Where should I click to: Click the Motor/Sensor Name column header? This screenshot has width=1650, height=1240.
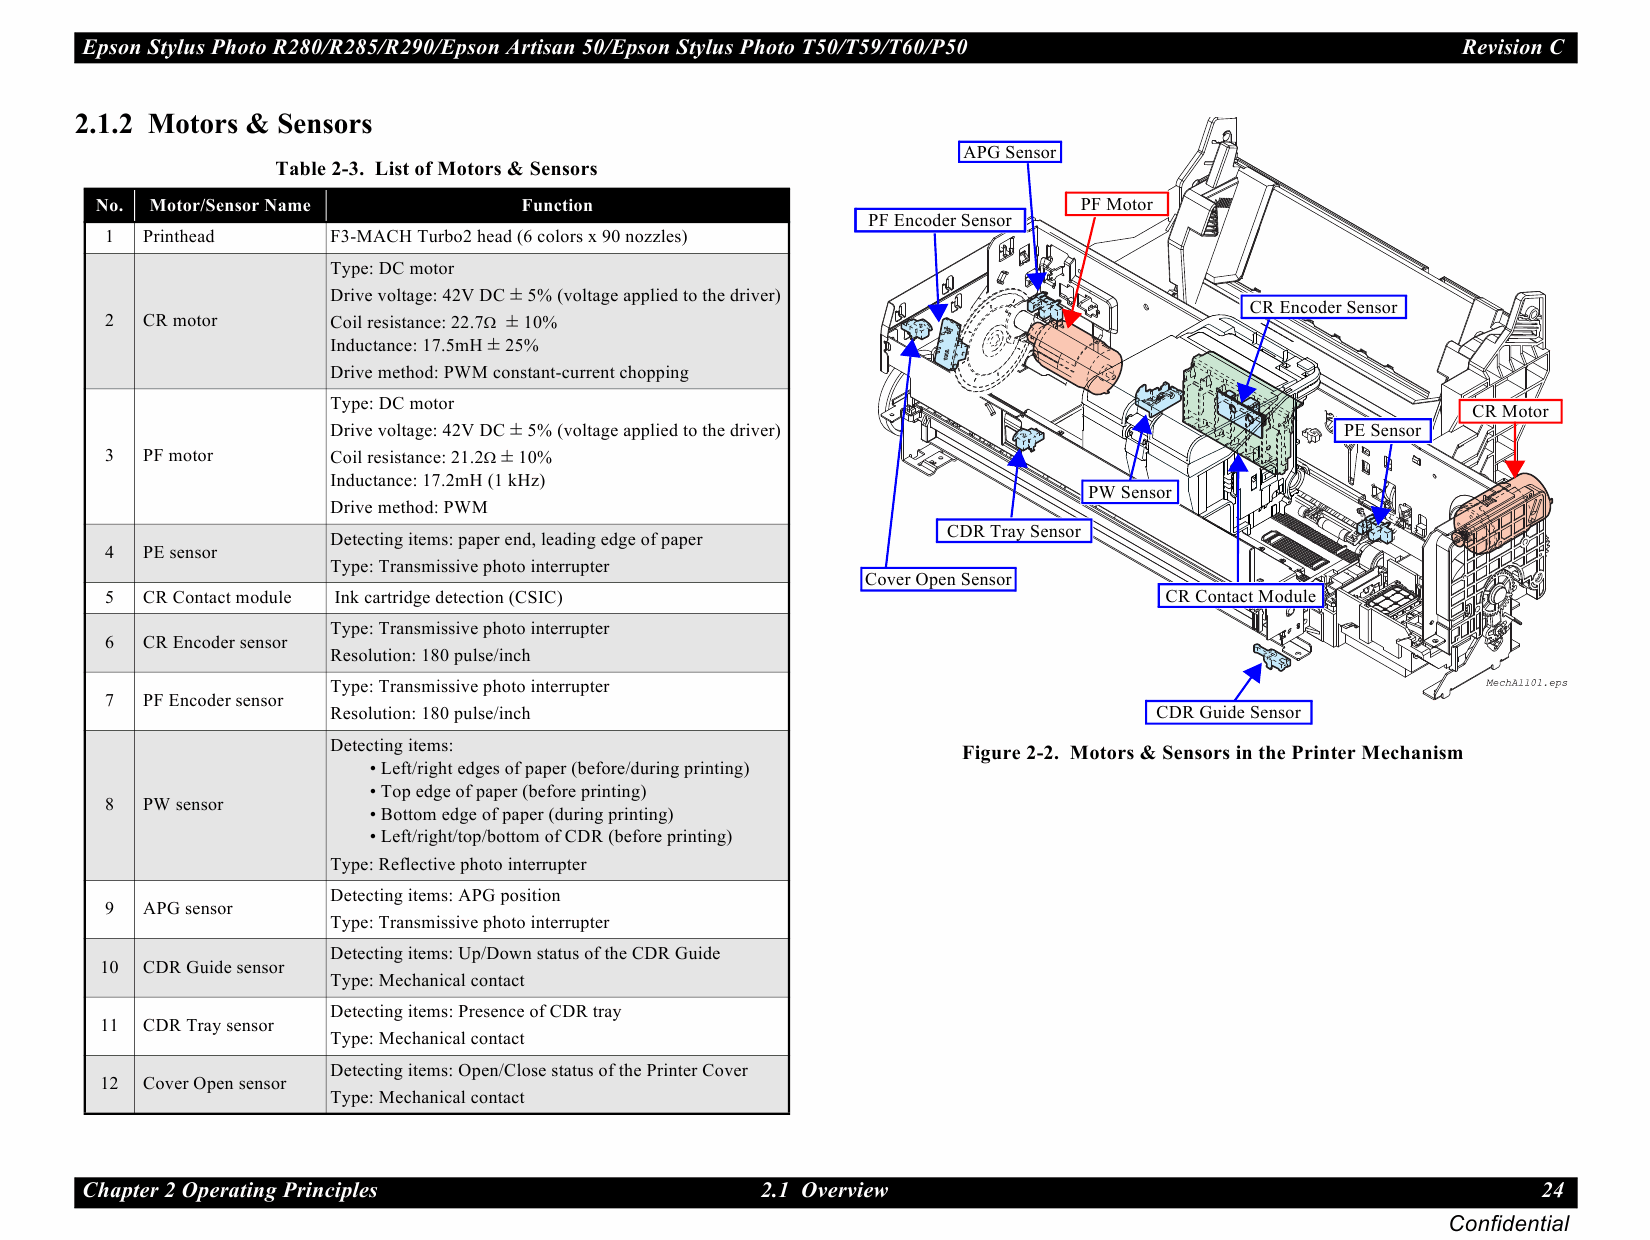click(x=230, y=205)
